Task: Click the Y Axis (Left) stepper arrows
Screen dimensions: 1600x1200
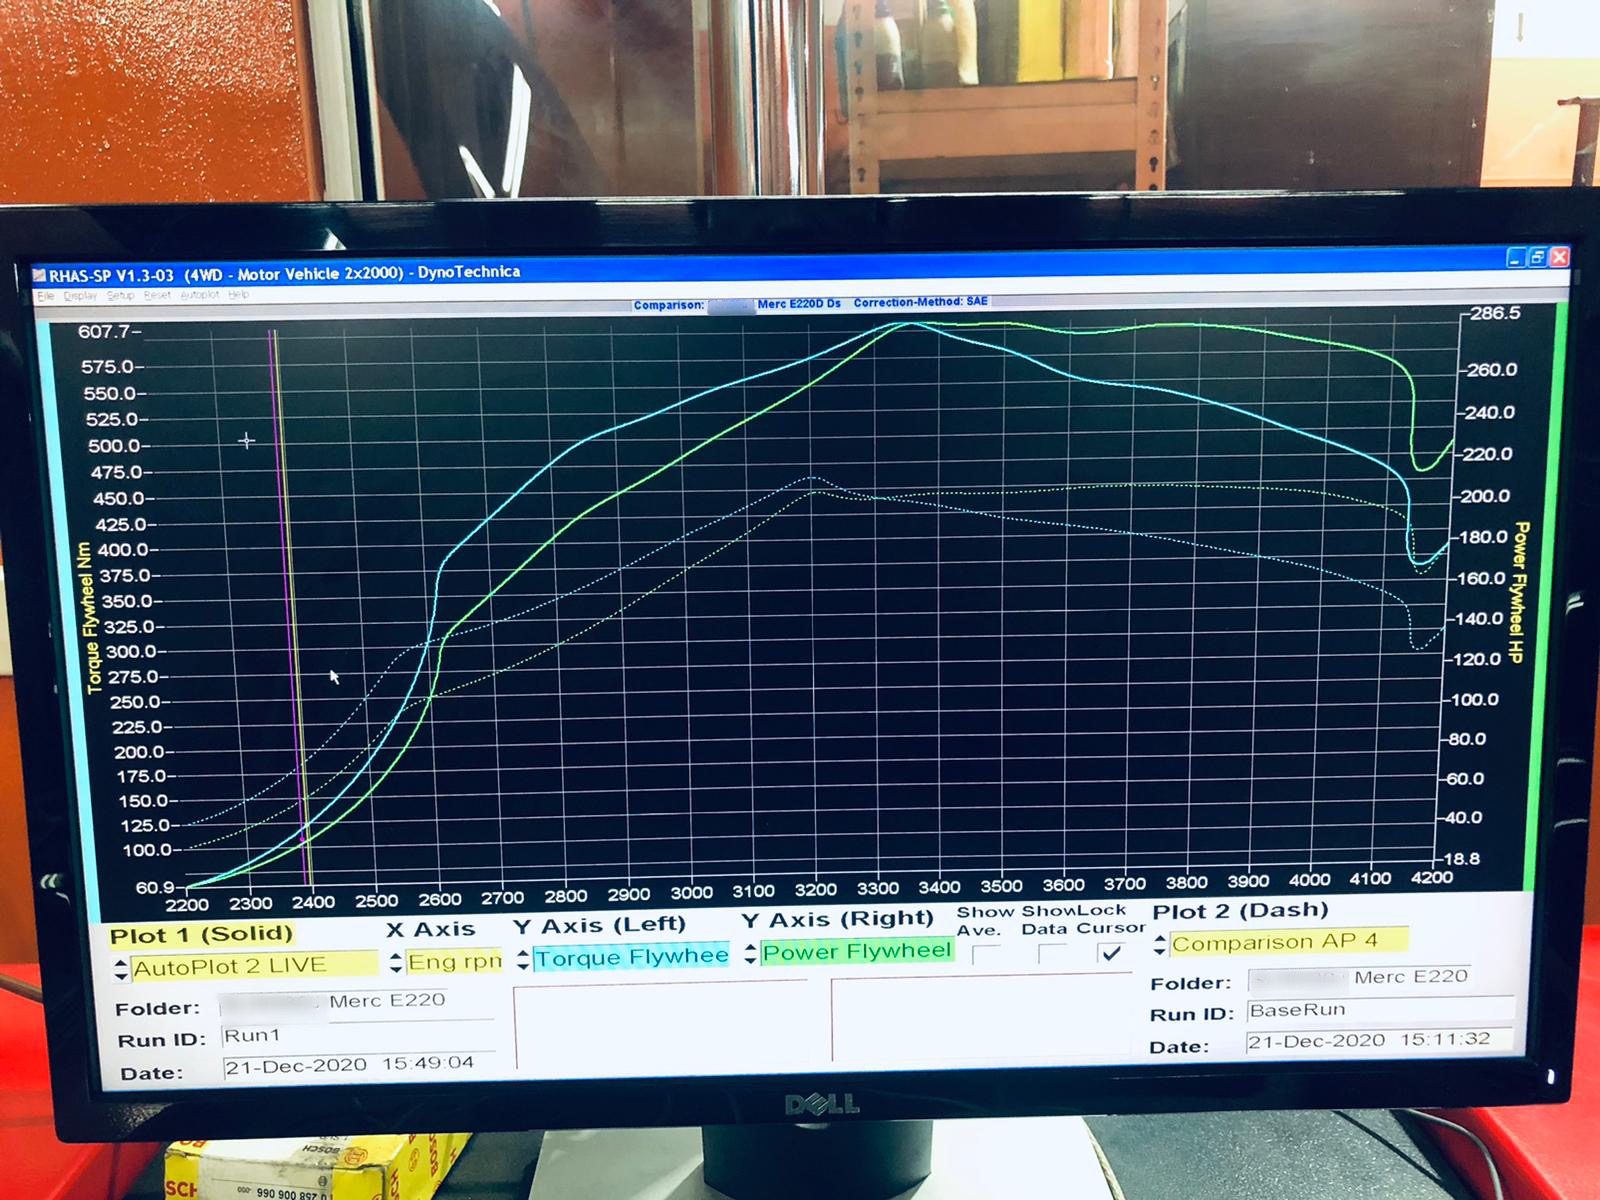Action: (x=523, y=960)
